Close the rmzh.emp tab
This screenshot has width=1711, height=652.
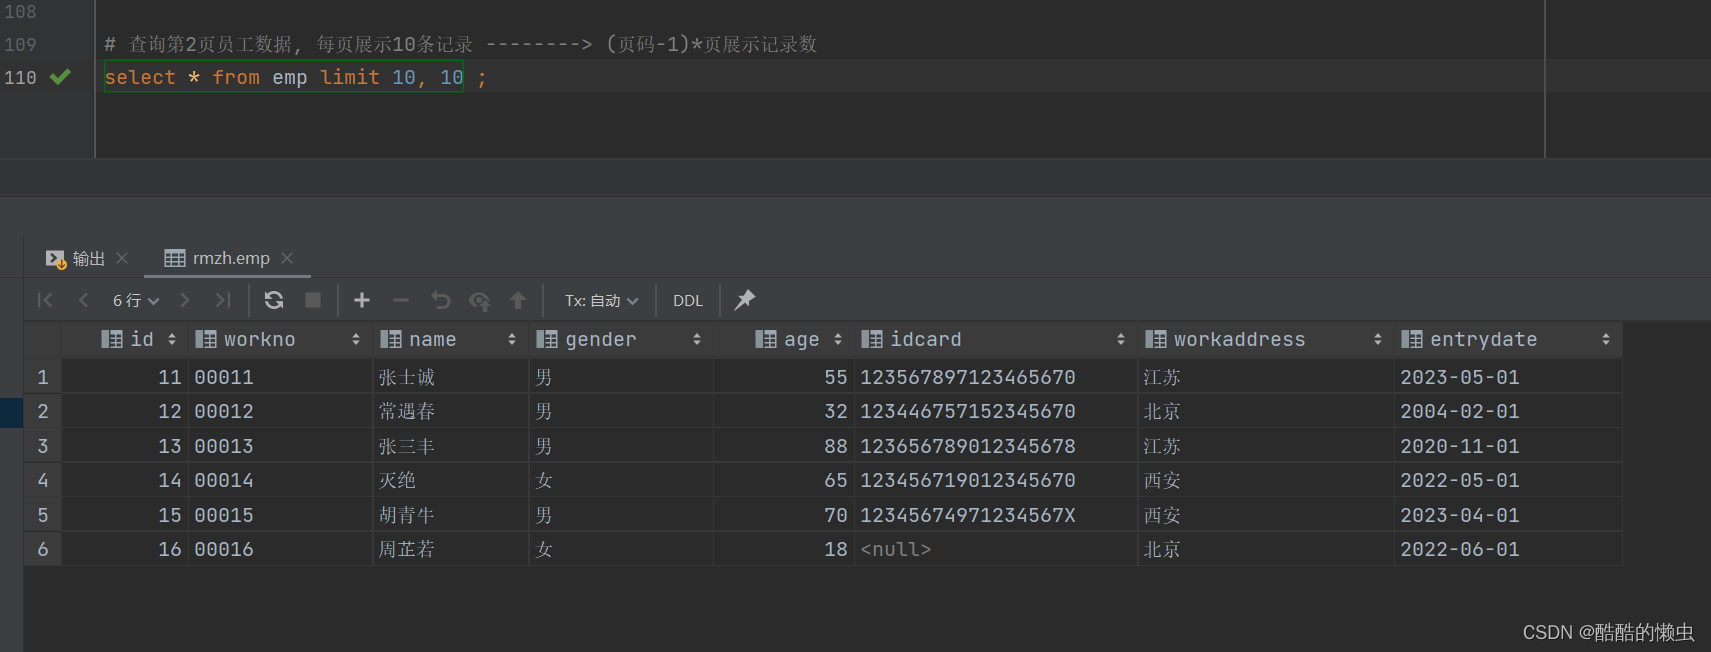tap(287, 258)
